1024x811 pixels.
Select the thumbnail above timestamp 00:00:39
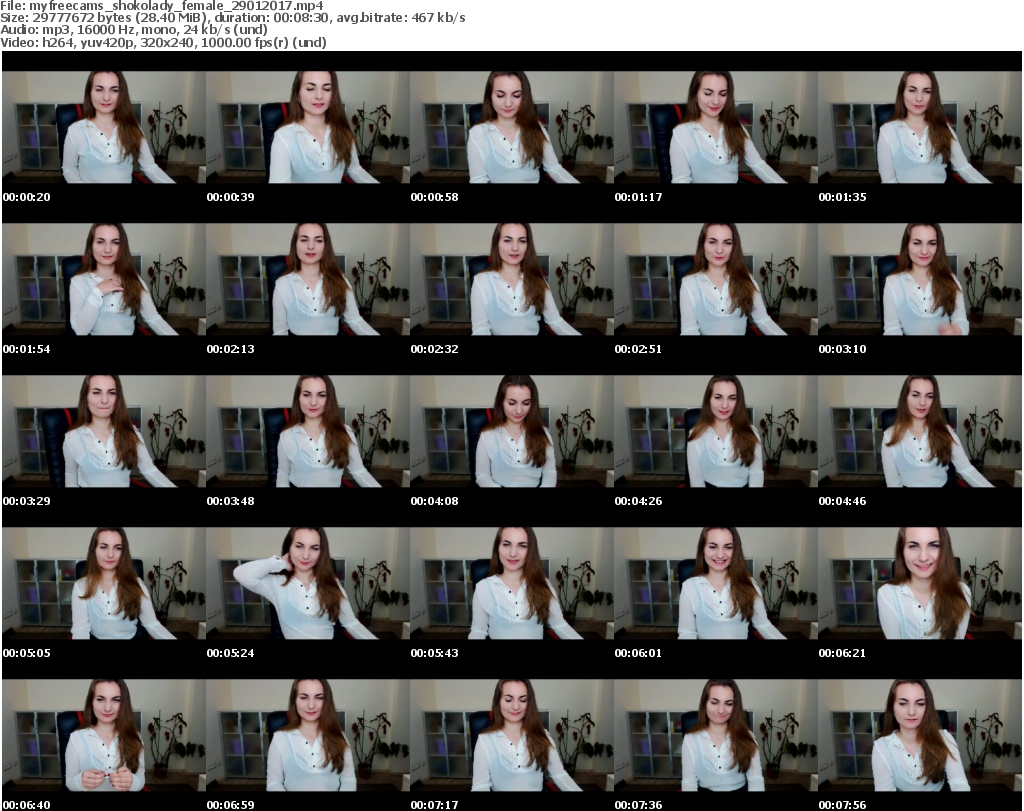[308, 127]
